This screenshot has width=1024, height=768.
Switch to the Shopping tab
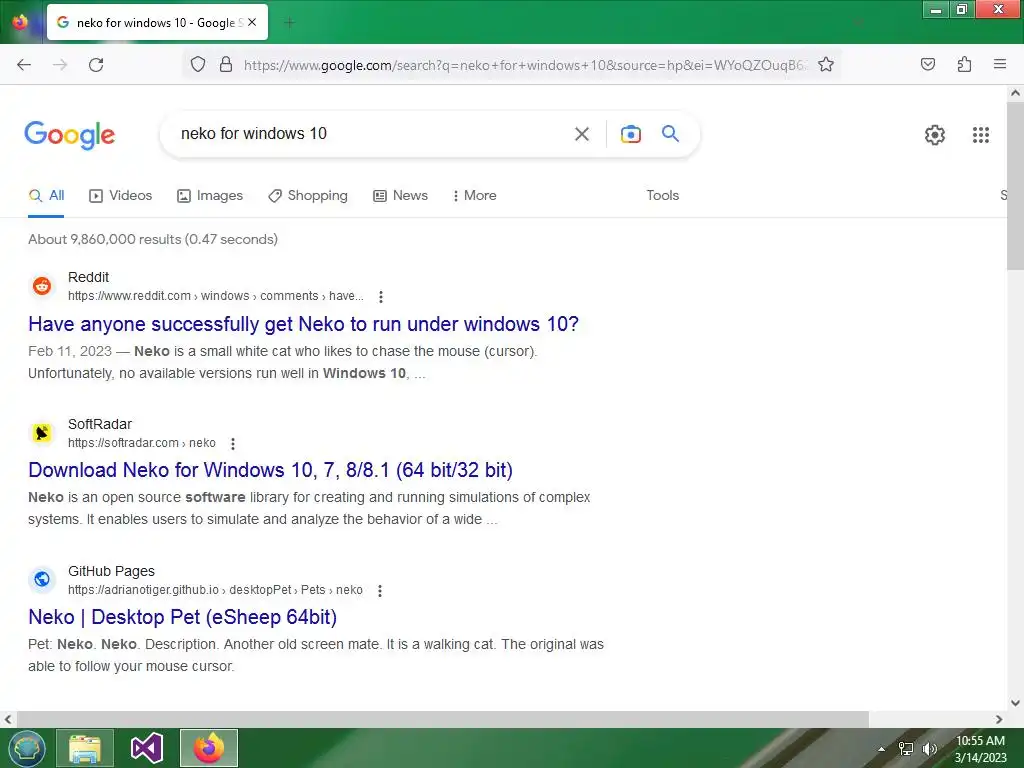pos(308,195)
